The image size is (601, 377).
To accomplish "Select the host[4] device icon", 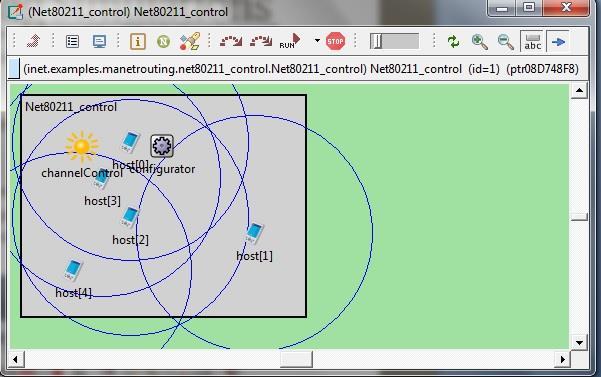I will click(x=73, y=270).
